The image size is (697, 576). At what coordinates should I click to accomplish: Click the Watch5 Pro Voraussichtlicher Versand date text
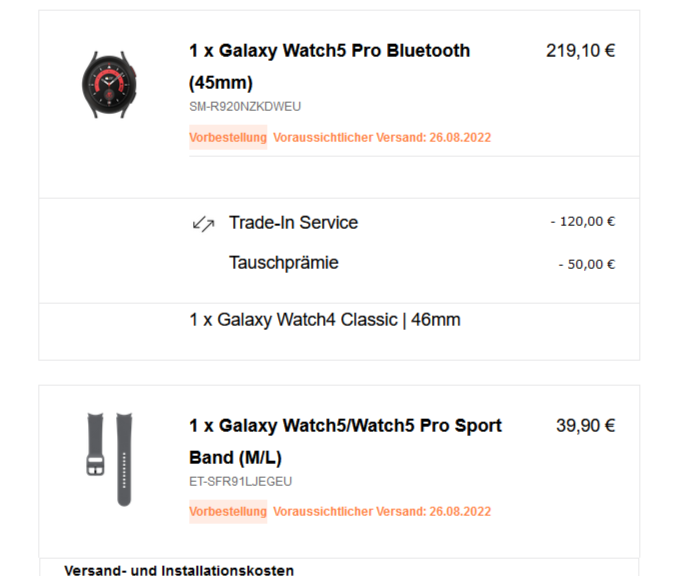(382, 137)
